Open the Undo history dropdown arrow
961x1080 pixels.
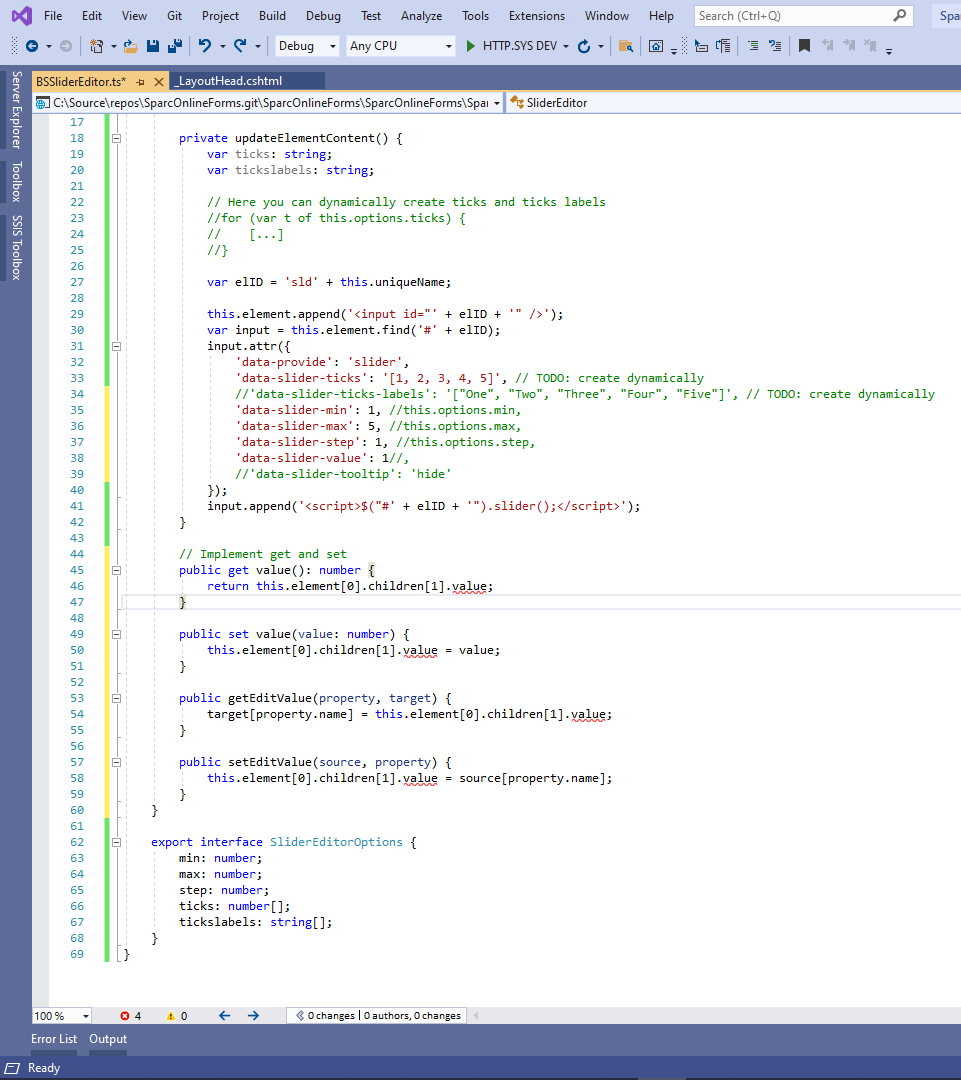[x=223, y=46]
